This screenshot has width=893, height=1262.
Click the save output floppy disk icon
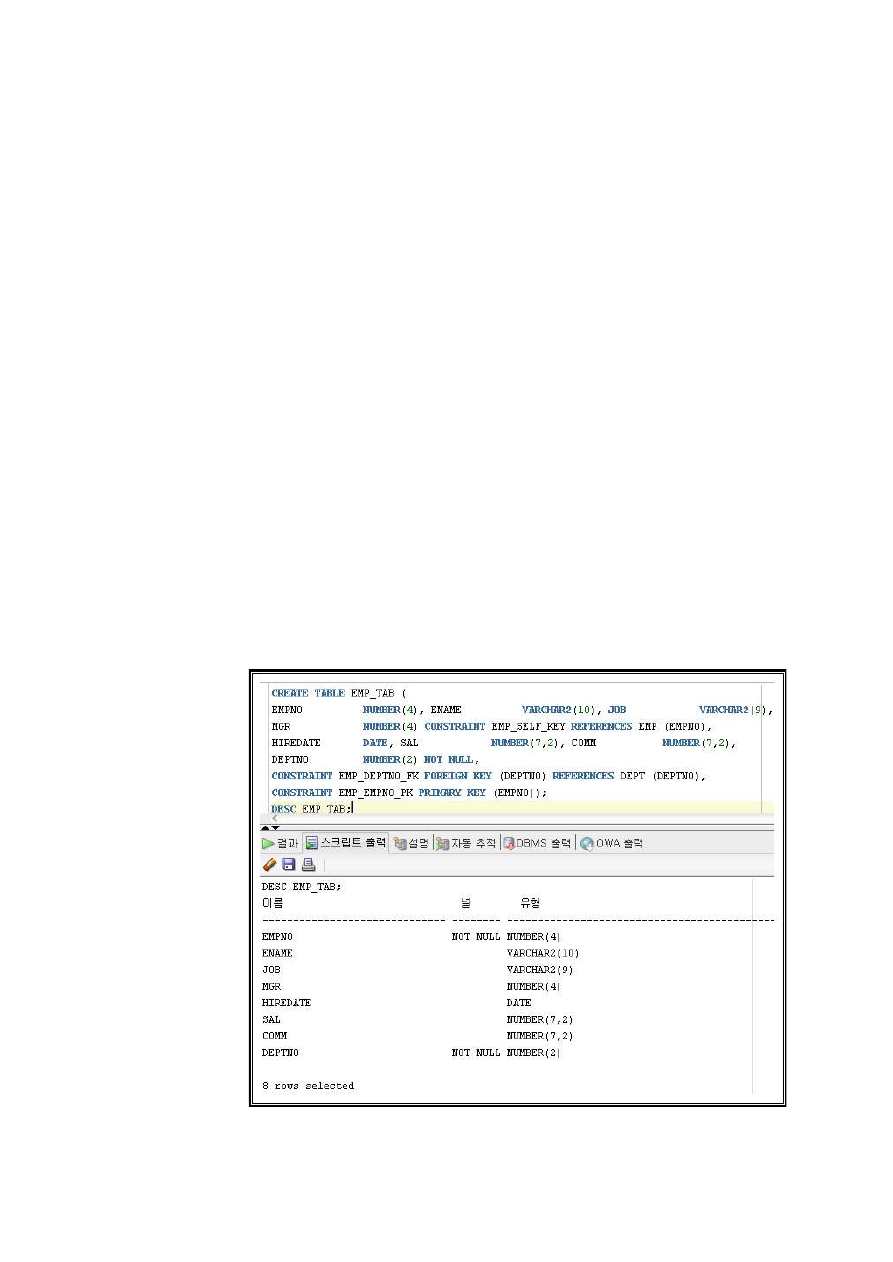tap(289, 864)
